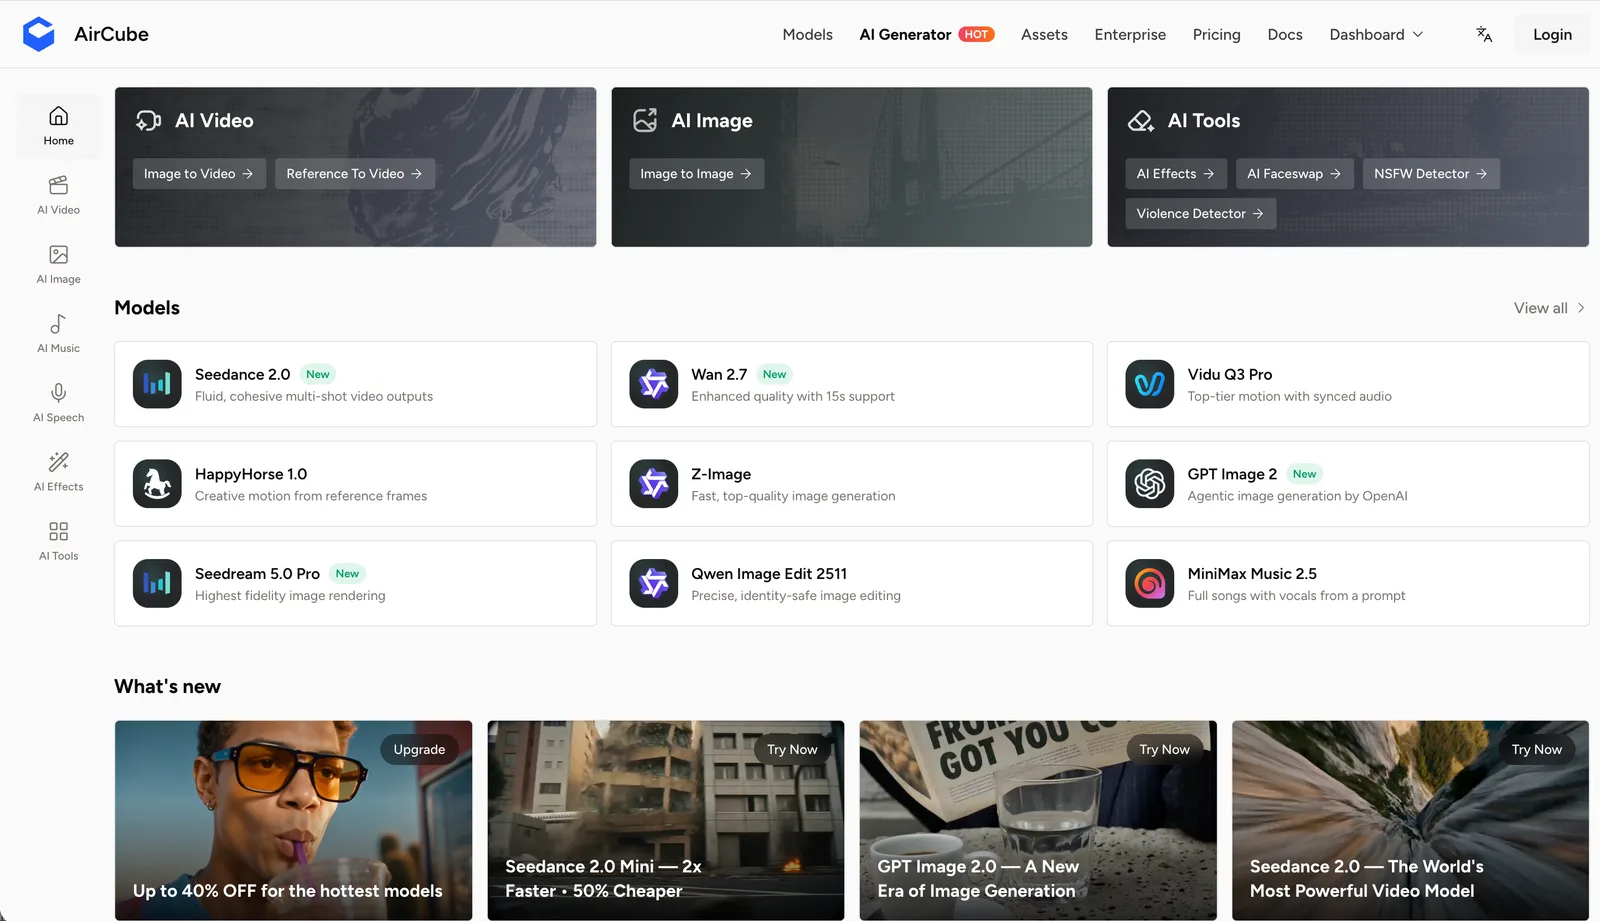Click Image to Video button

(199, 174)
